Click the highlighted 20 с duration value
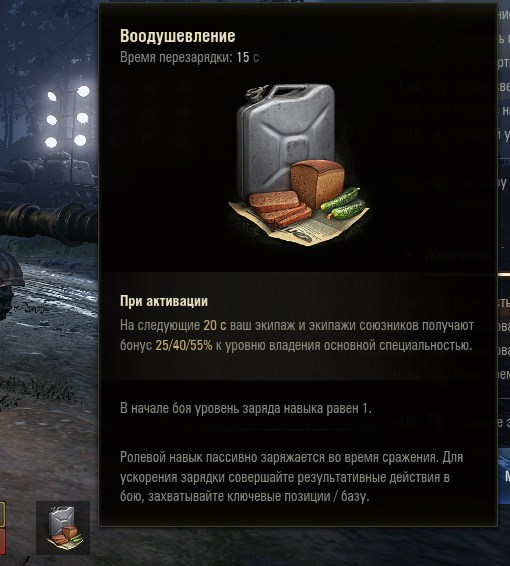The image size is (510, 566). tap(215, 326)
